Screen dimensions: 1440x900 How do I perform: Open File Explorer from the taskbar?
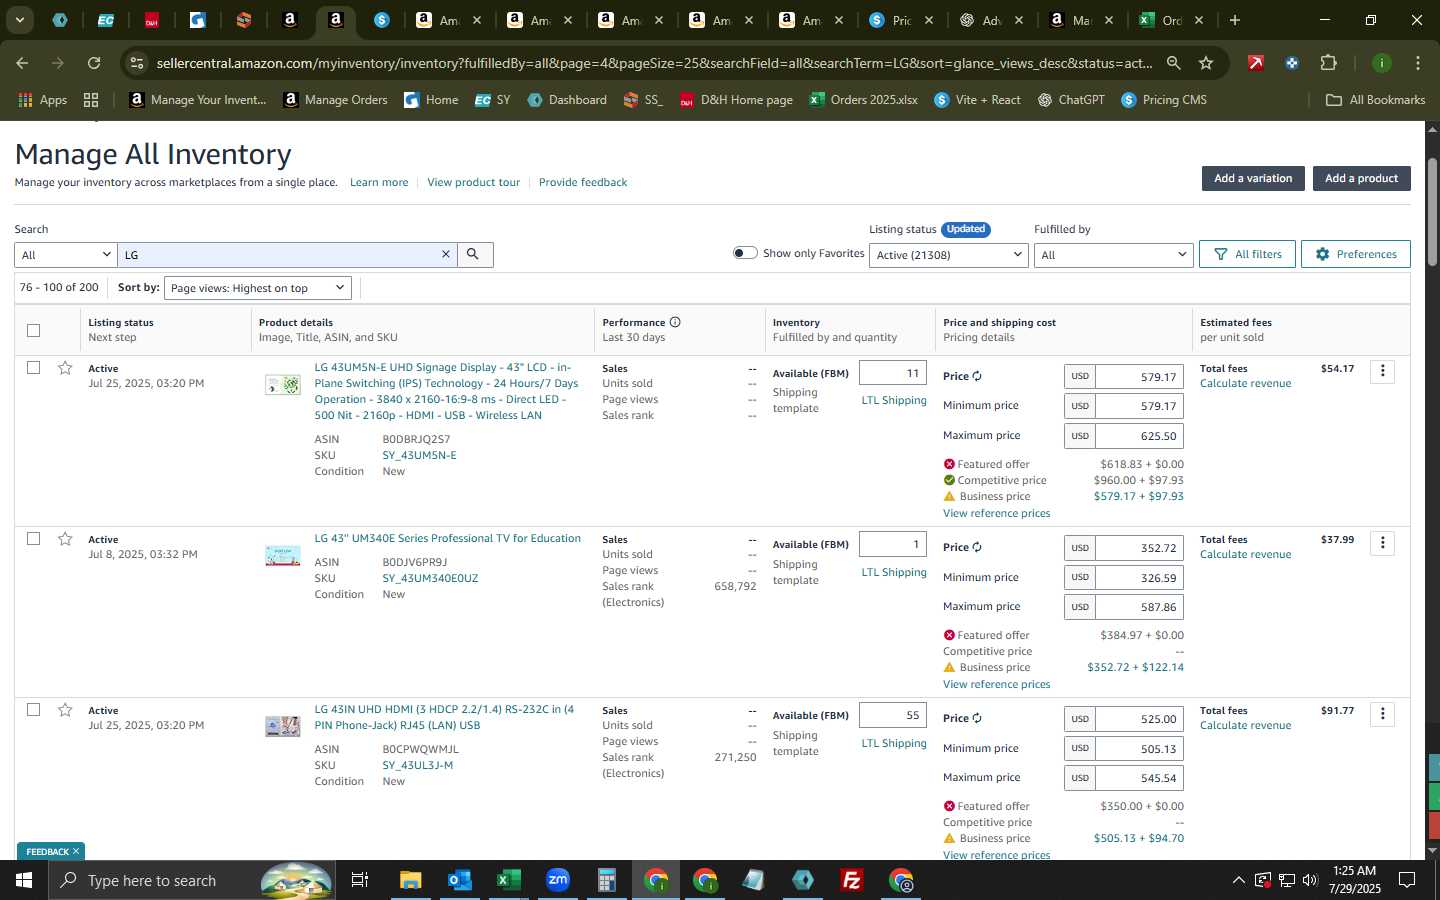coord(410,880)
